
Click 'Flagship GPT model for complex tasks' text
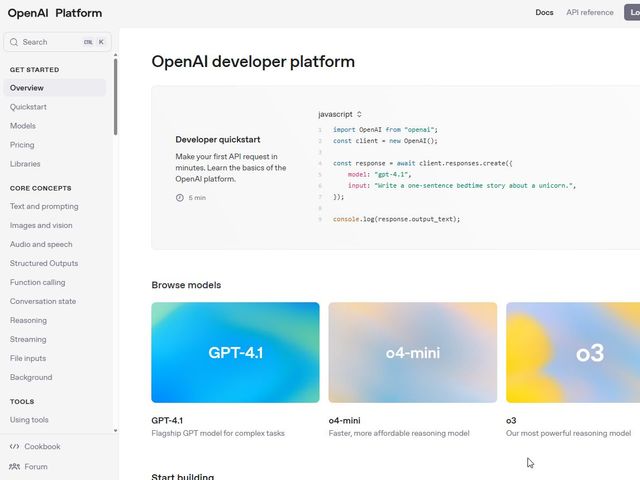click(218, 433)
